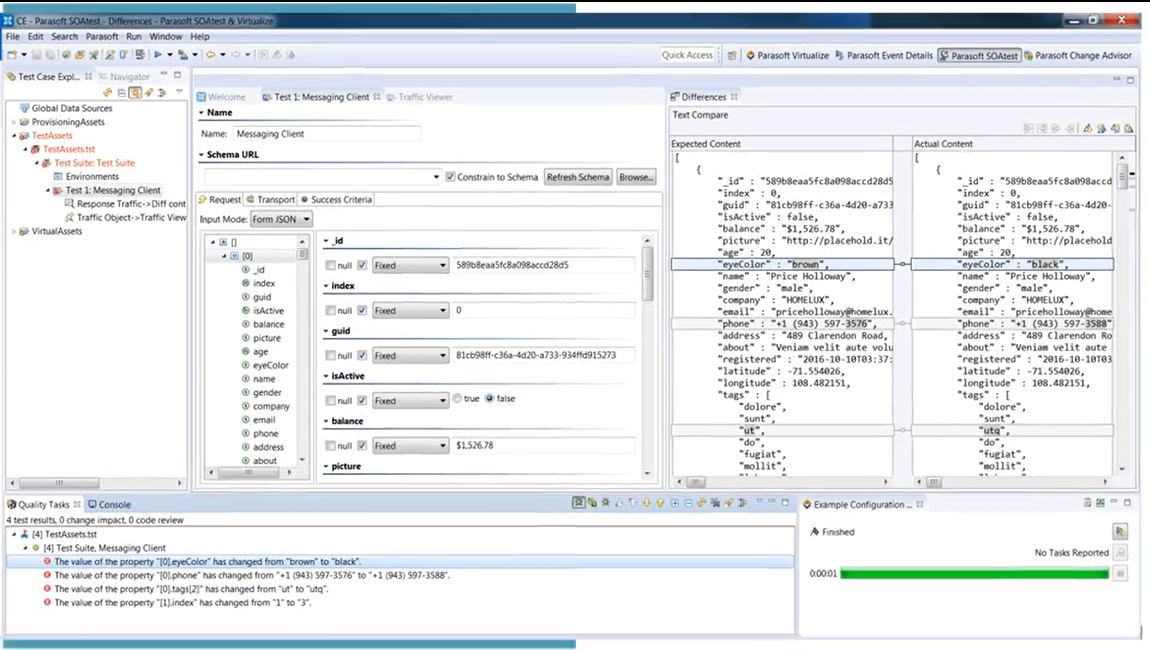Image resolution: width=1150 pixels, height=650 pixels.
Task: Click the refresh icon in Test Case Explorer toolbar
Action: [108, 92]
